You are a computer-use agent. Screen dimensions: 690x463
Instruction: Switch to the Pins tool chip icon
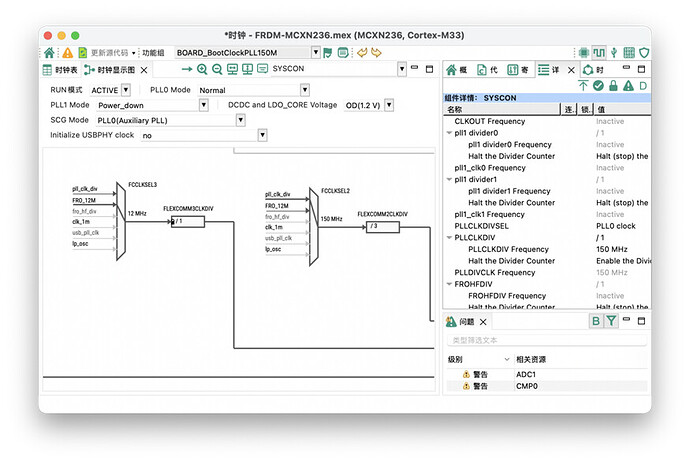click(x=584, y=53)
